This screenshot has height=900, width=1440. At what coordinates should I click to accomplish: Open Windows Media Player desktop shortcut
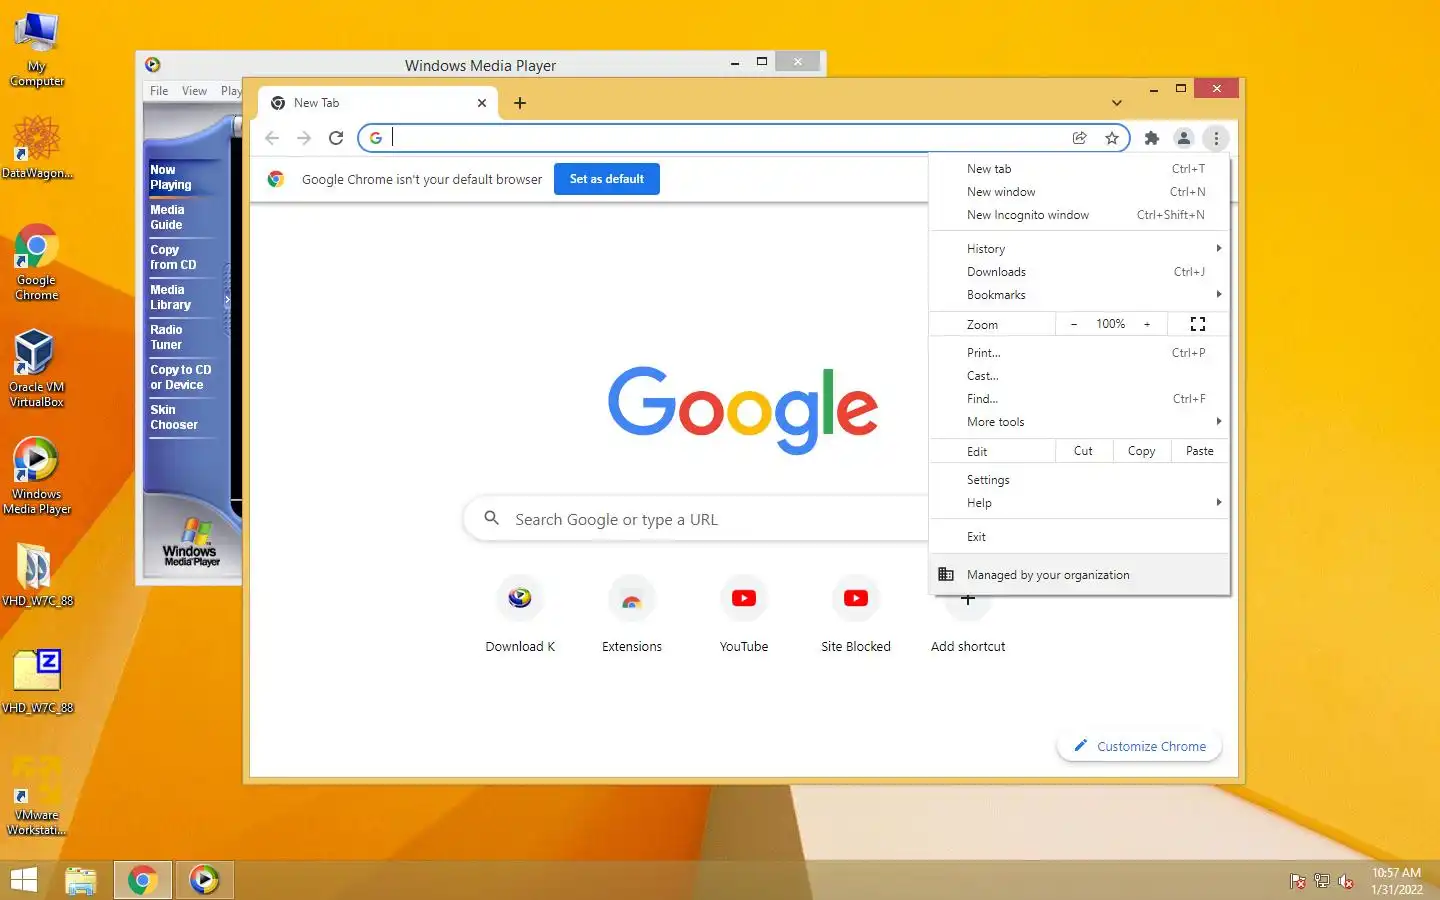[x=37, y=475]
